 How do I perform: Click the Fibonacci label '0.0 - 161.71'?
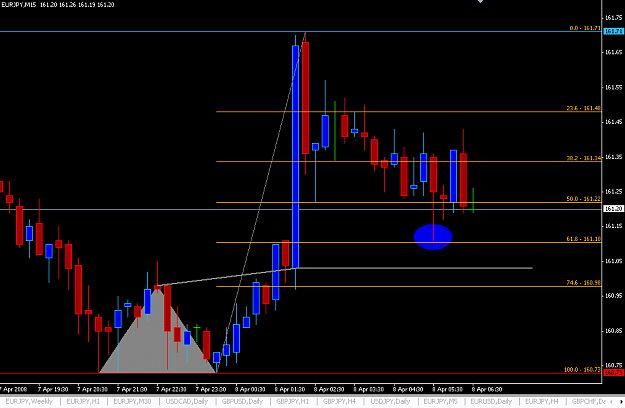pos(585,28)
